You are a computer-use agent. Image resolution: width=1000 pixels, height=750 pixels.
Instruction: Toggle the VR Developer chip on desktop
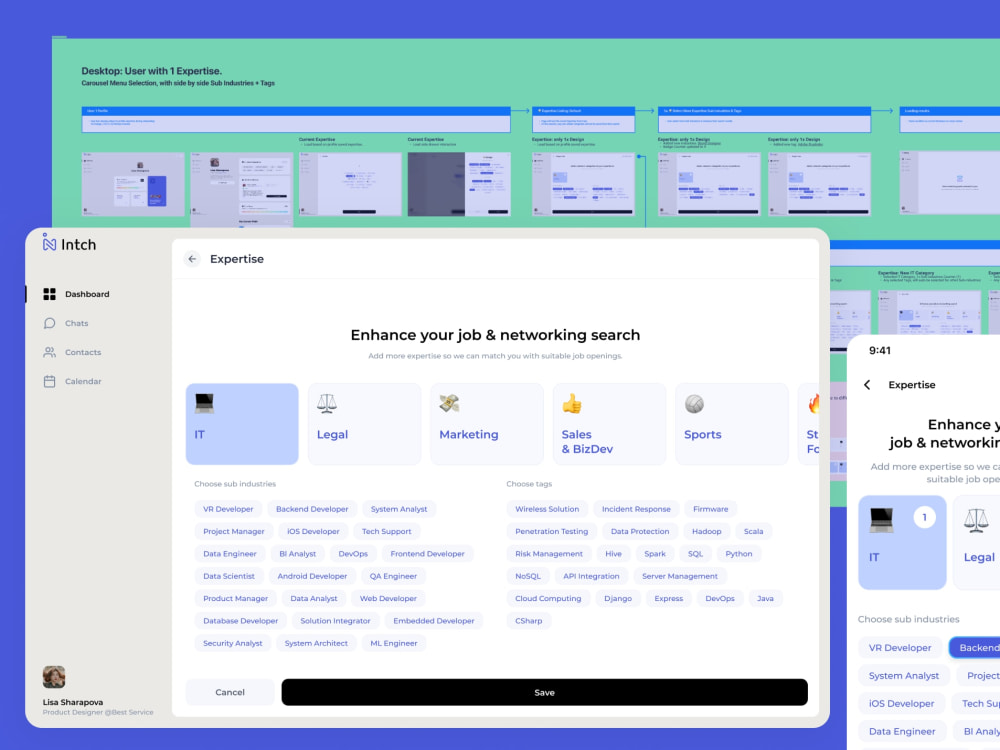(x=228, y=509)
